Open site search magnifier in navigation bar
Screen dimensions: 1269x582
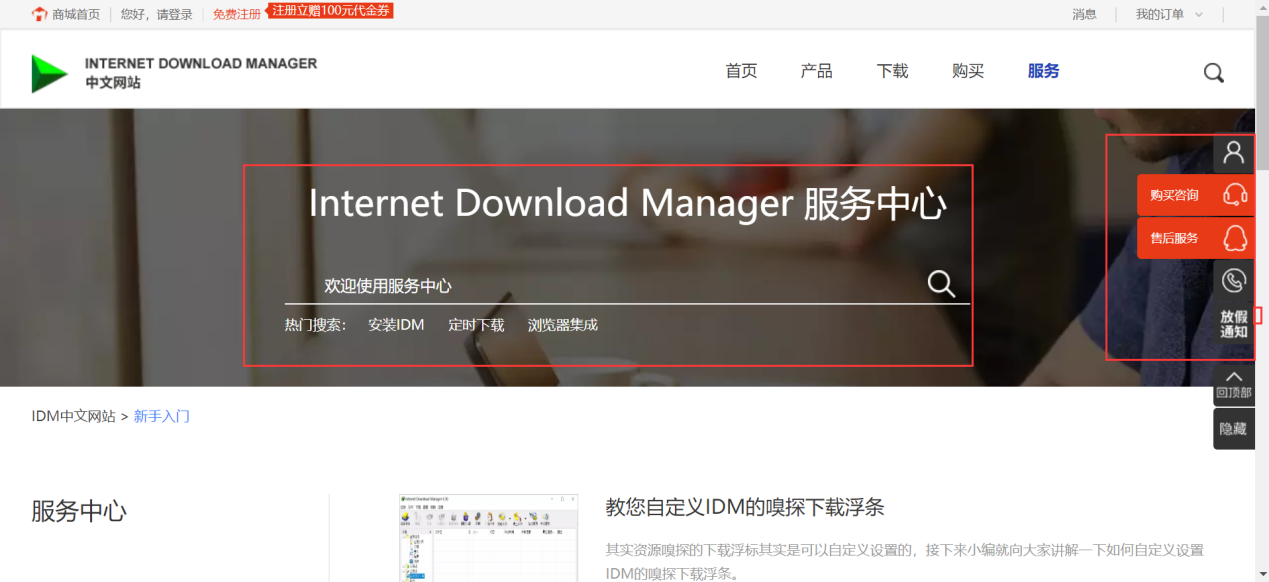1213,72
